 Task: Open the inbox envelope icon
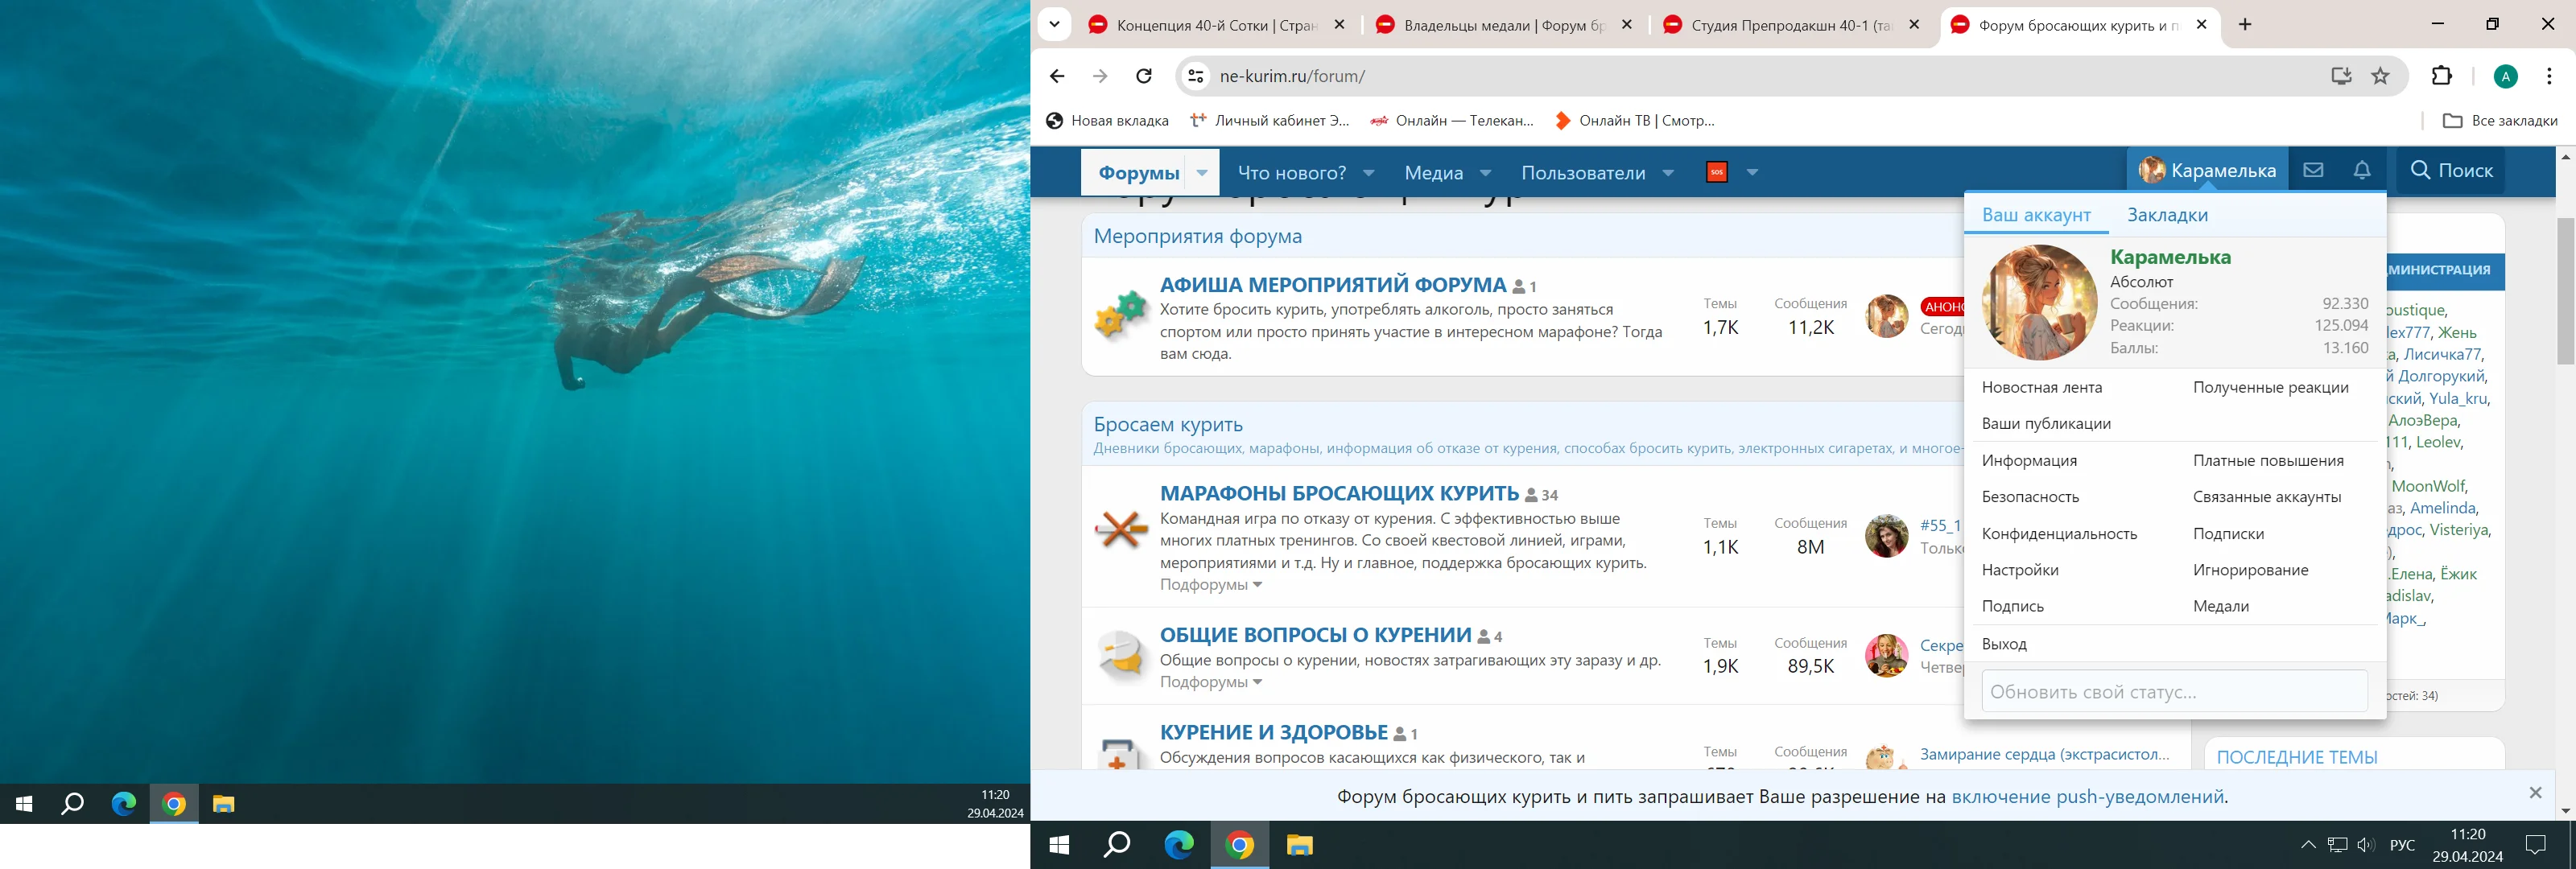pyautogui.click(x=2313, y=171)
